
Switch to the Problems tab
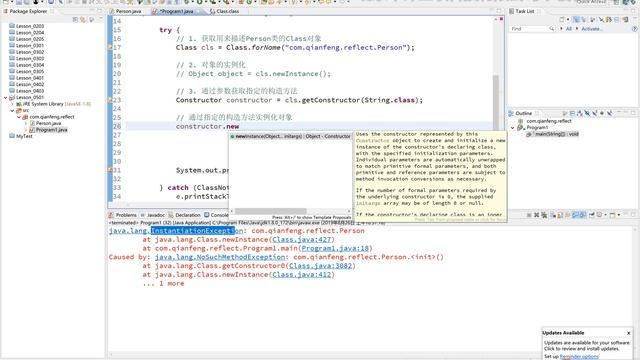tap(122, 215)
